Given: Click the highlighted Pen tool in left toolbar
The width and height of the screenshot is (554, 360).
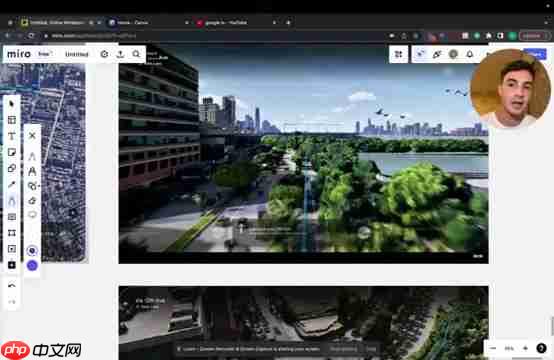Looking at the screenshot, I should click(x=12, y=201).
